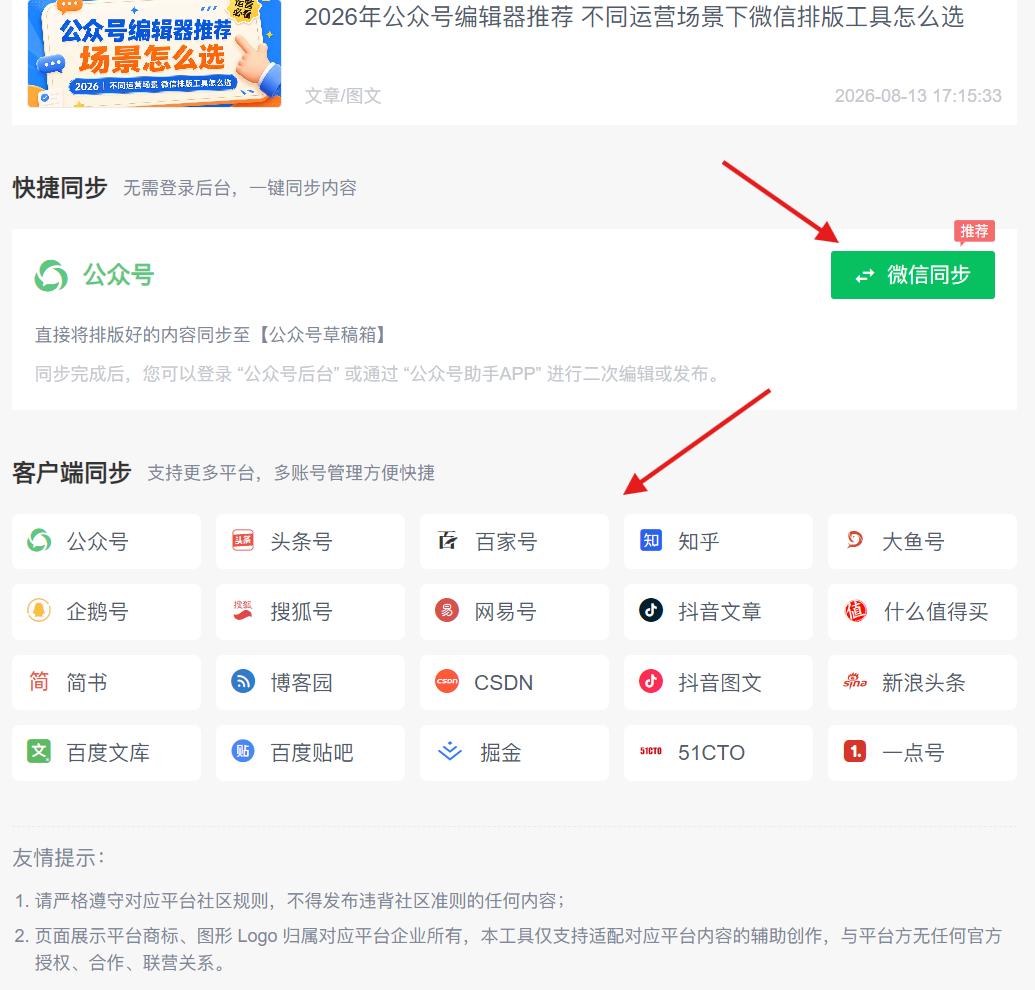The width and height of the screenshot is (1035, 990).
Task: Select the 简书 platform icon
Action: pyautogui.click(x=39, y=681)
